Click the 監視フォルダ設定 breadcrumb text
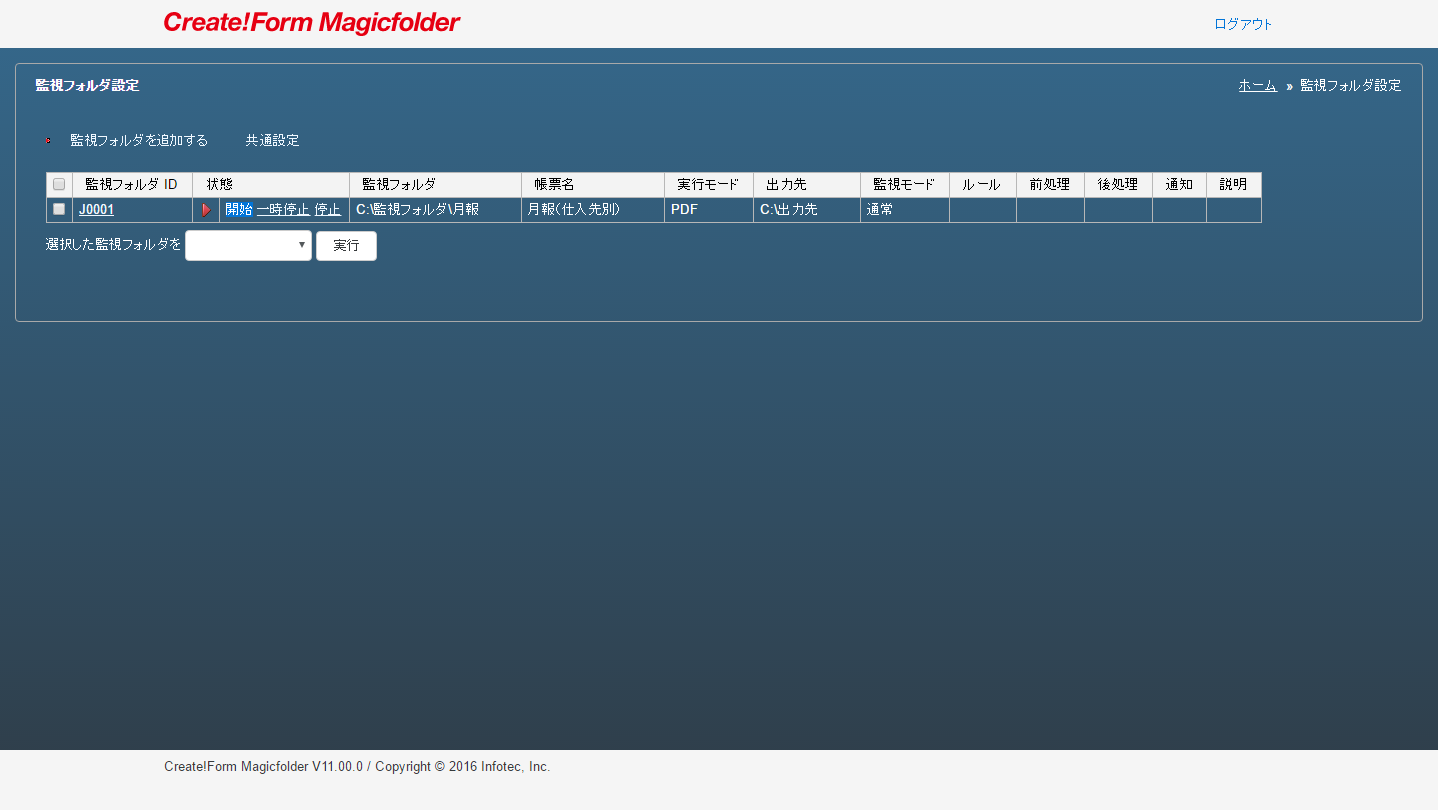 [1350, 85]
